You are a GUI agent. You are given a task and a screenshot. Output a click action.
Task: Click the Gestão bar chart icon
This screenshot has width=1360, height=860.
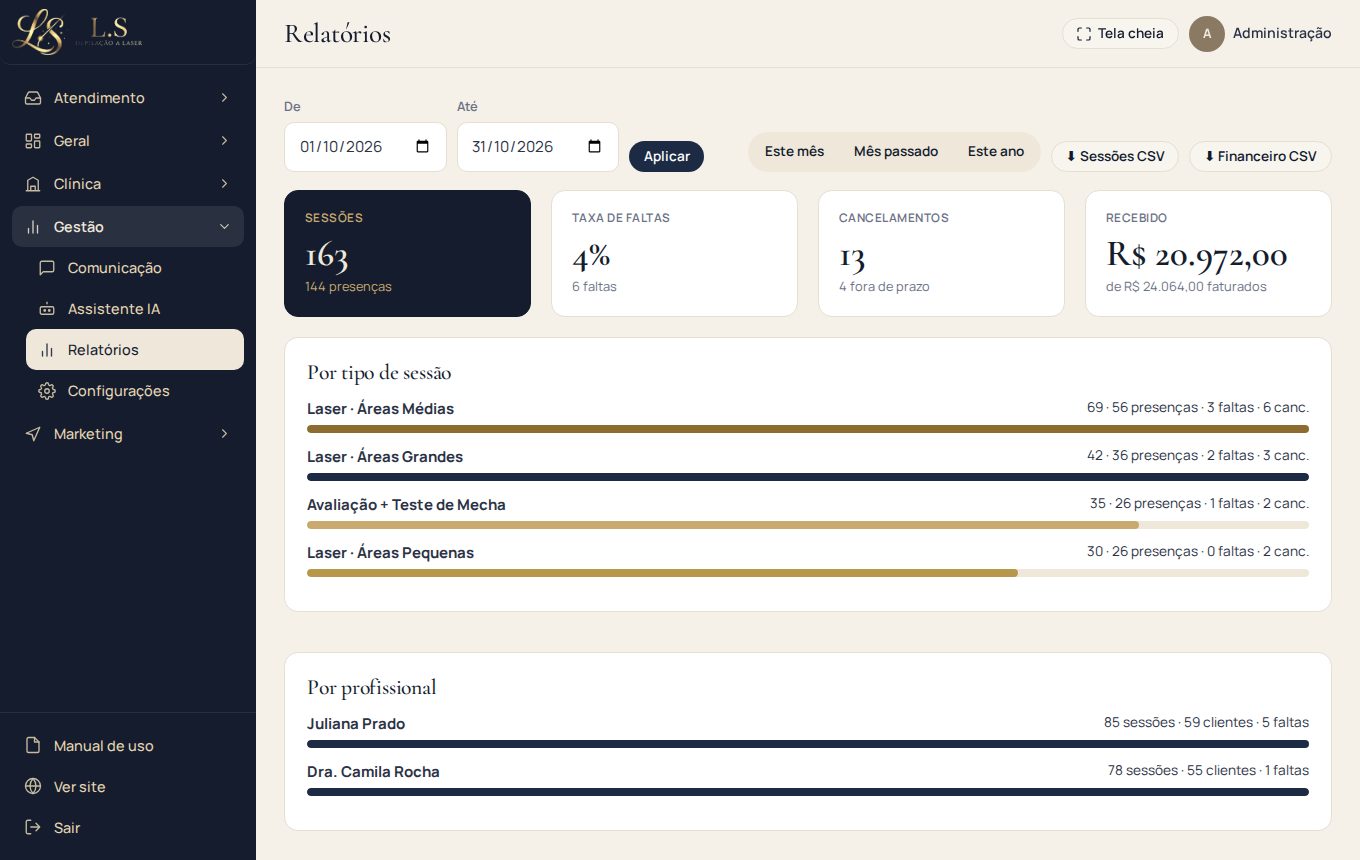(x=33, y=227)
